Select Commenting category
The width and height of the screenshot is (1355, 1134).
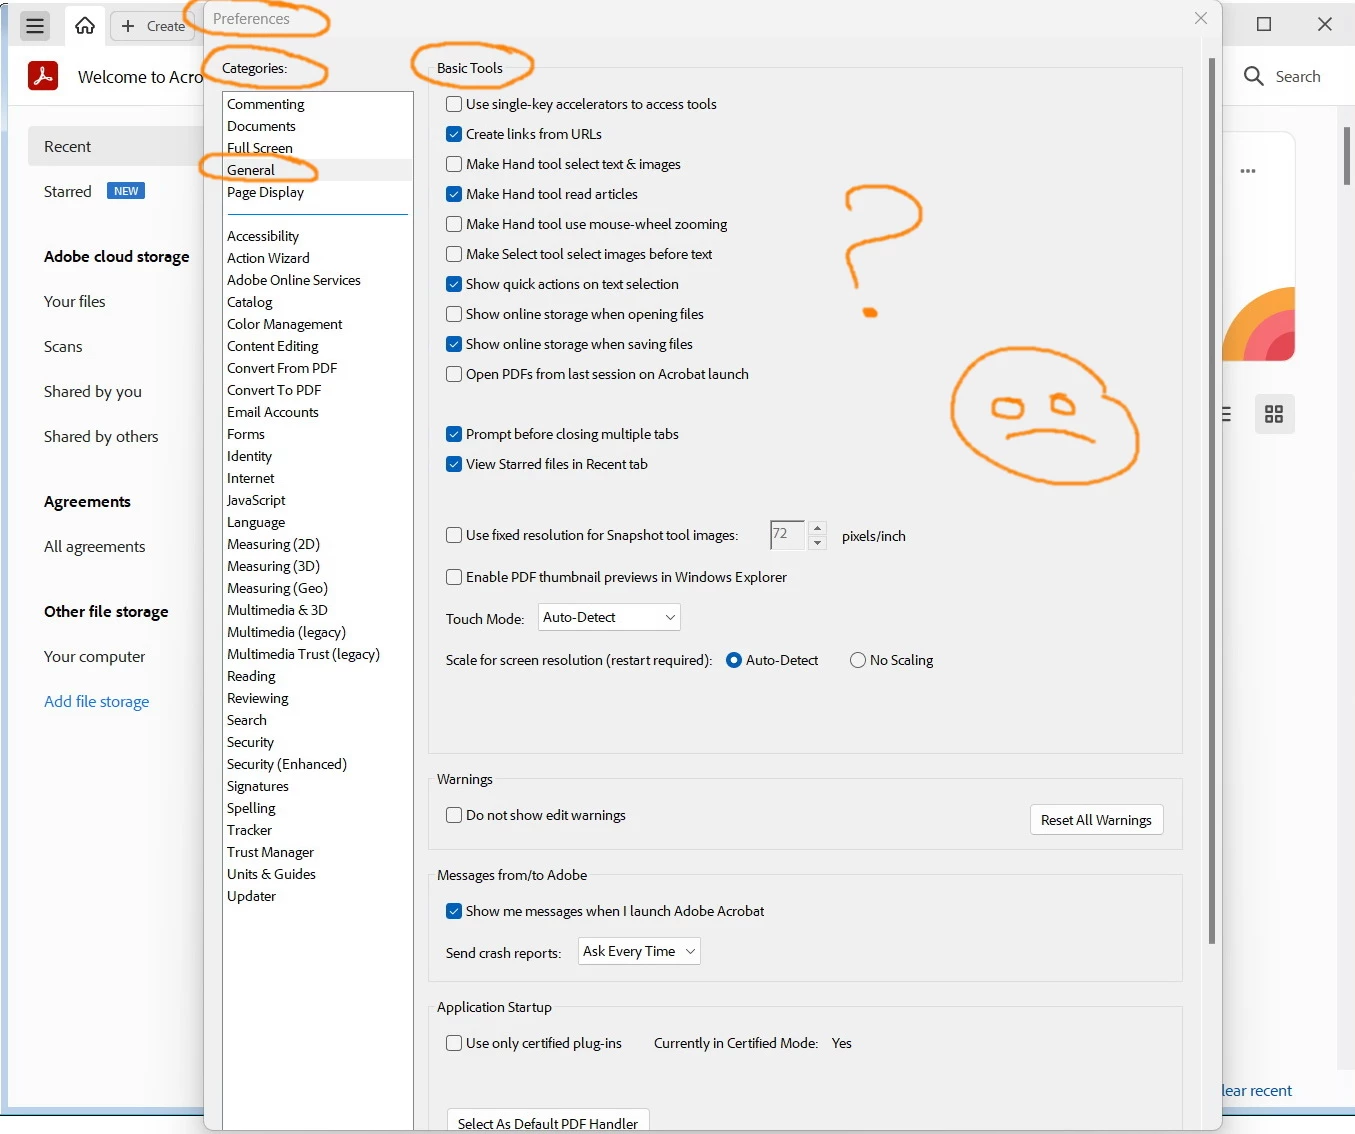point(266,104)
